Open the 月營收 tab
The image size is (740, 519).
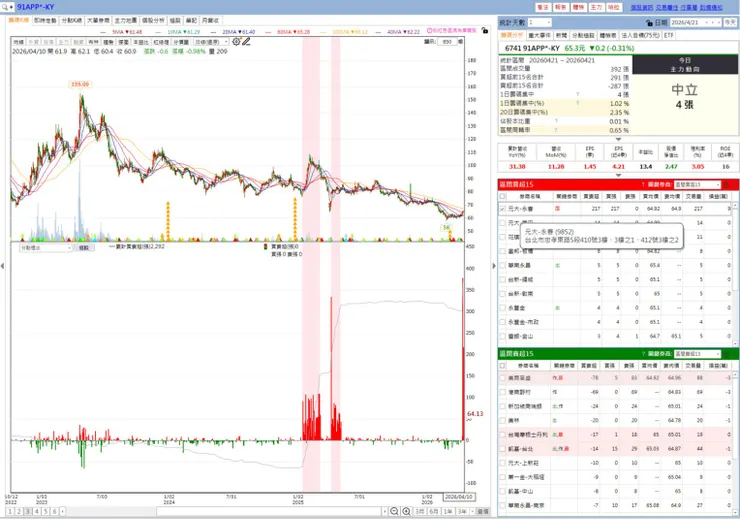pyautogui.click(x=210, y=20)
